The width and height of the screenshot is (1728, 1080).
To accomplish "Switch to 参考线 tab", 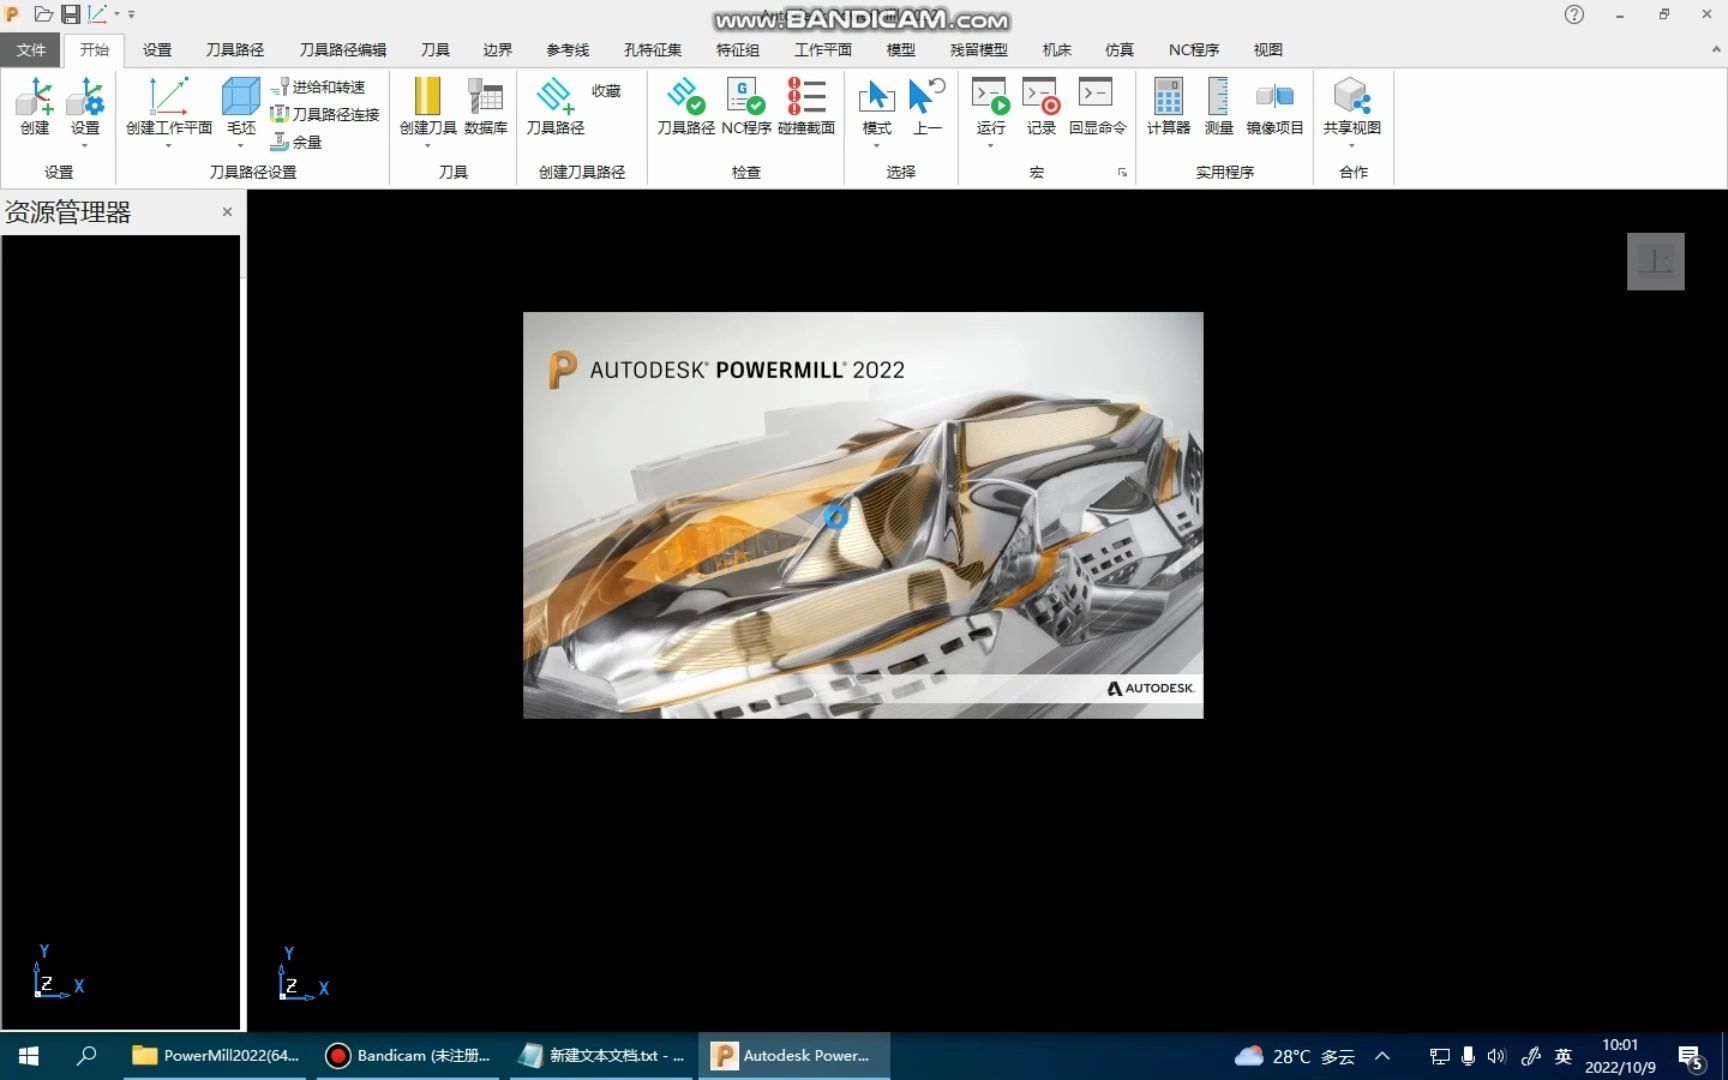I will pyautogui.click(x=568, y=50).
